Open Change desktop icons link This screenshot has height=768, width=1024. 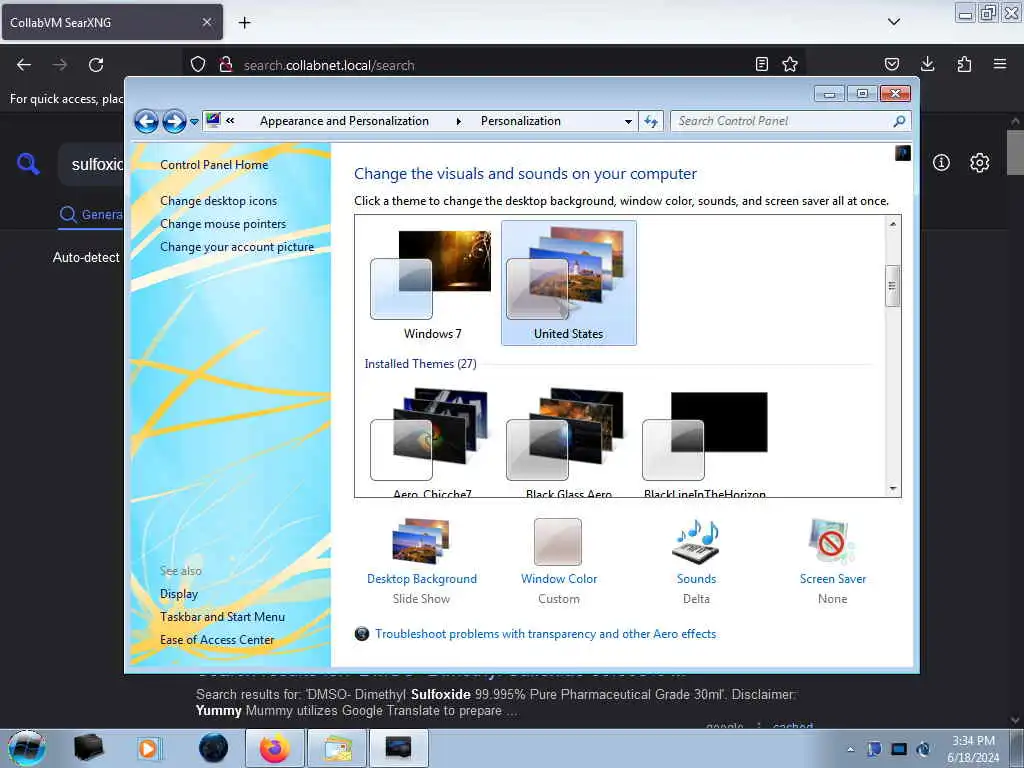click(218, 201)
